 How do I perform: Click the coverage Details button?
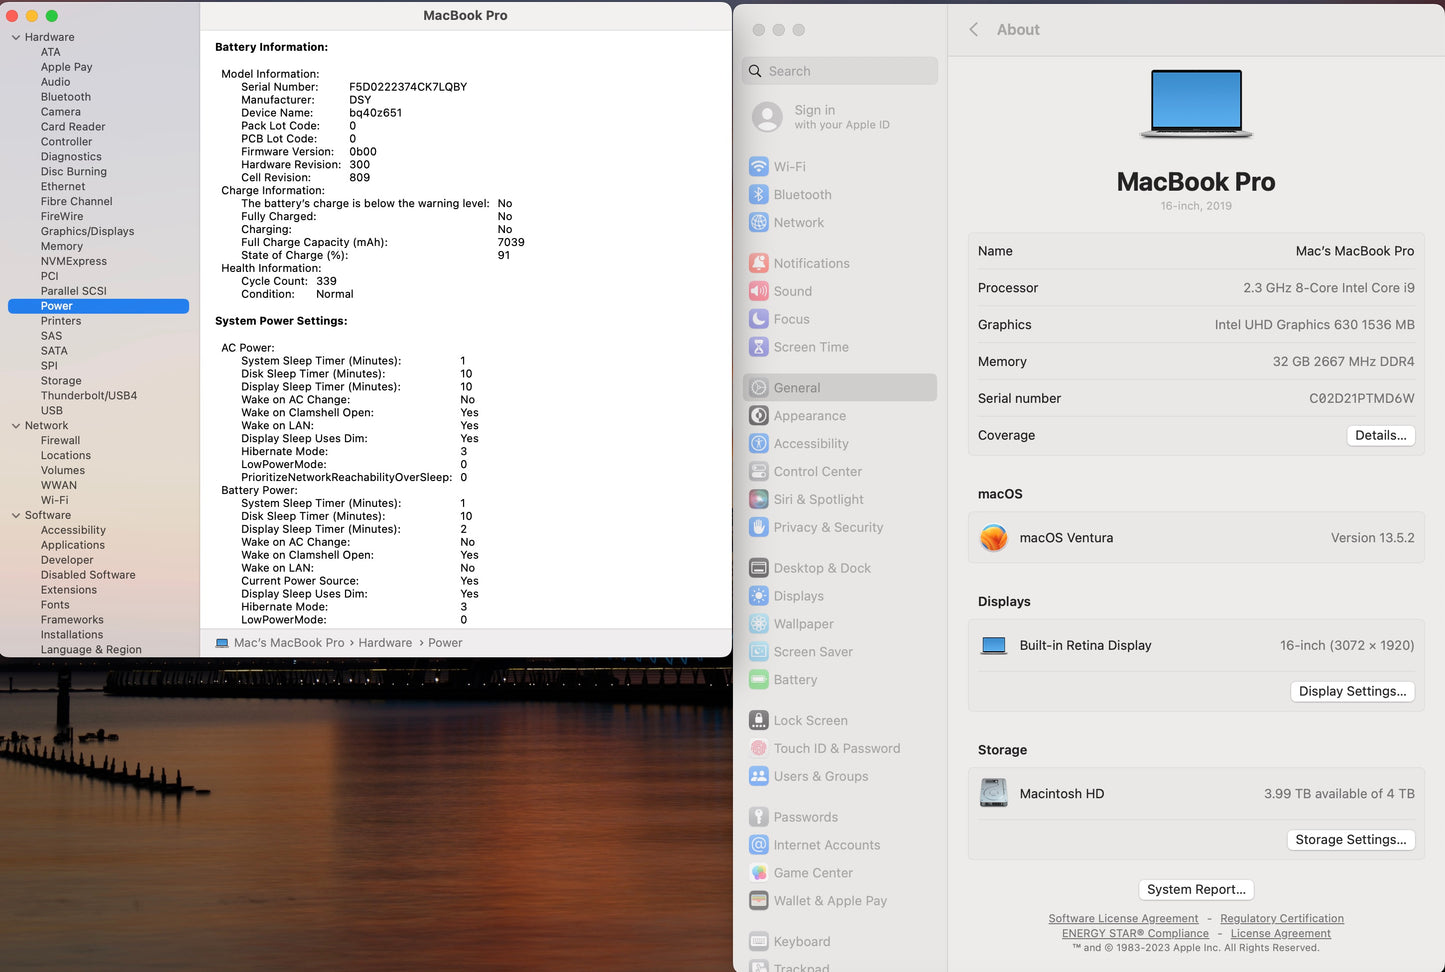click(x=1380, y=435)
